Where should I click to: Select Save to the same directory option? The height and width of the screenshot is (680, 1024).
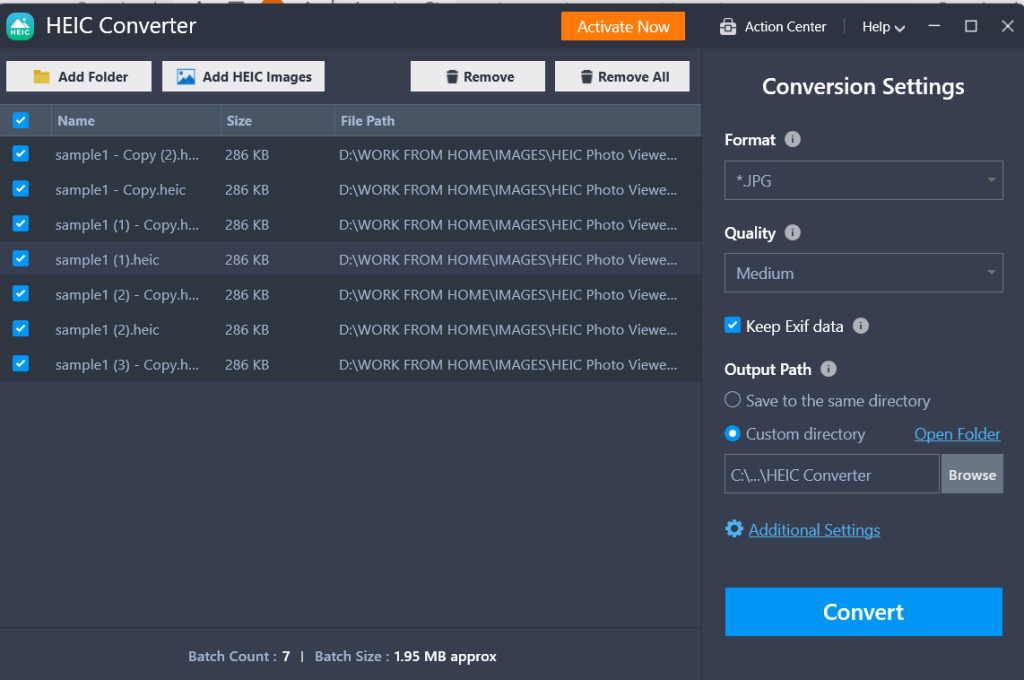click(733, 399)
